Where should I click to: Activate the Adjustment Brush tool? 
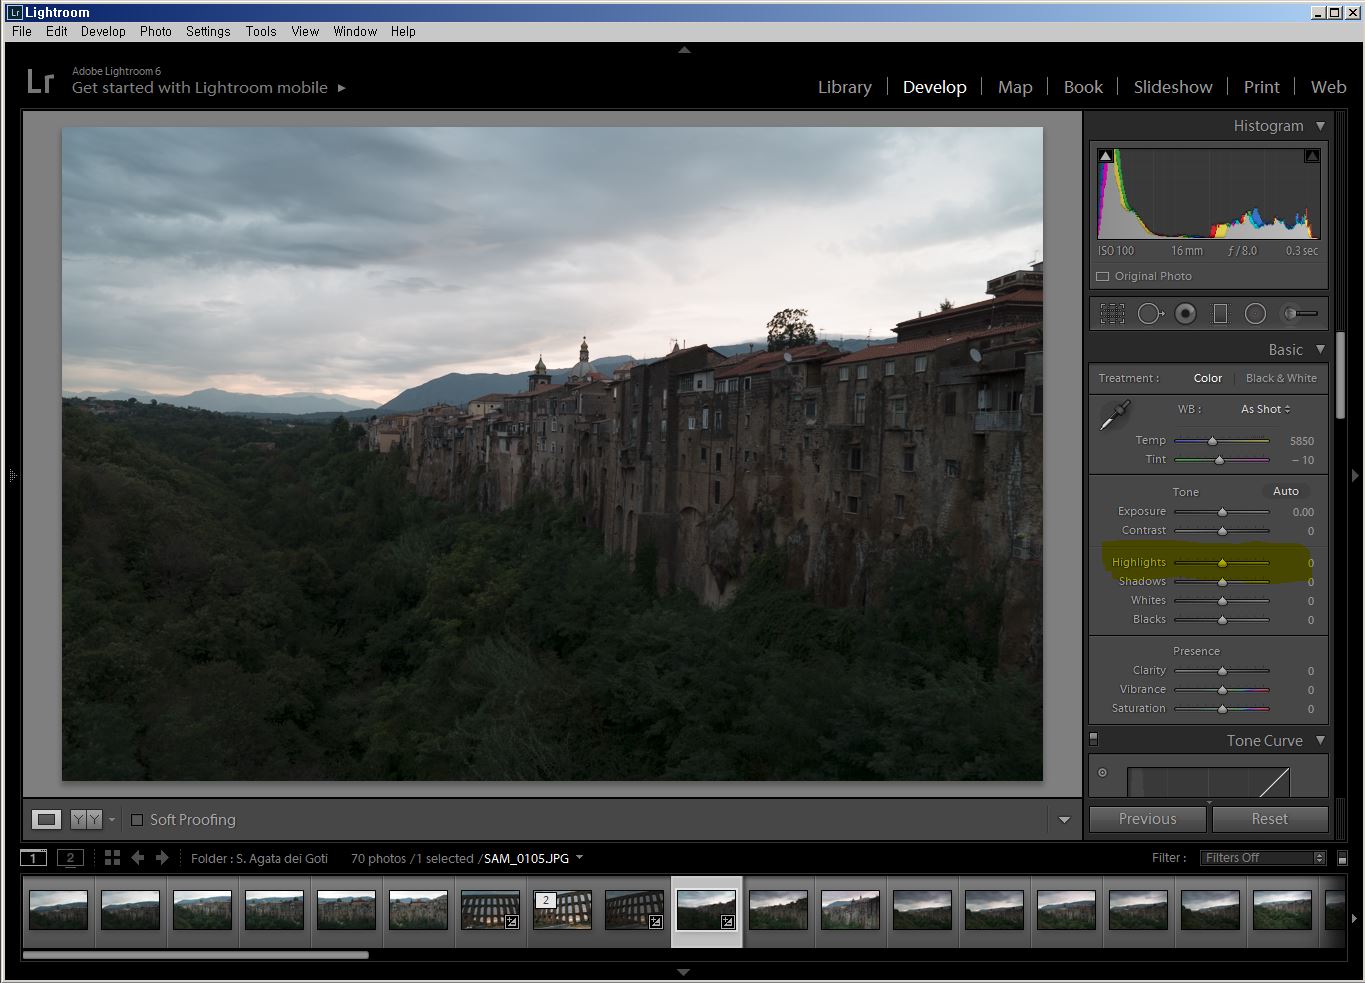pyautogui.click(x=1300, y=314)
